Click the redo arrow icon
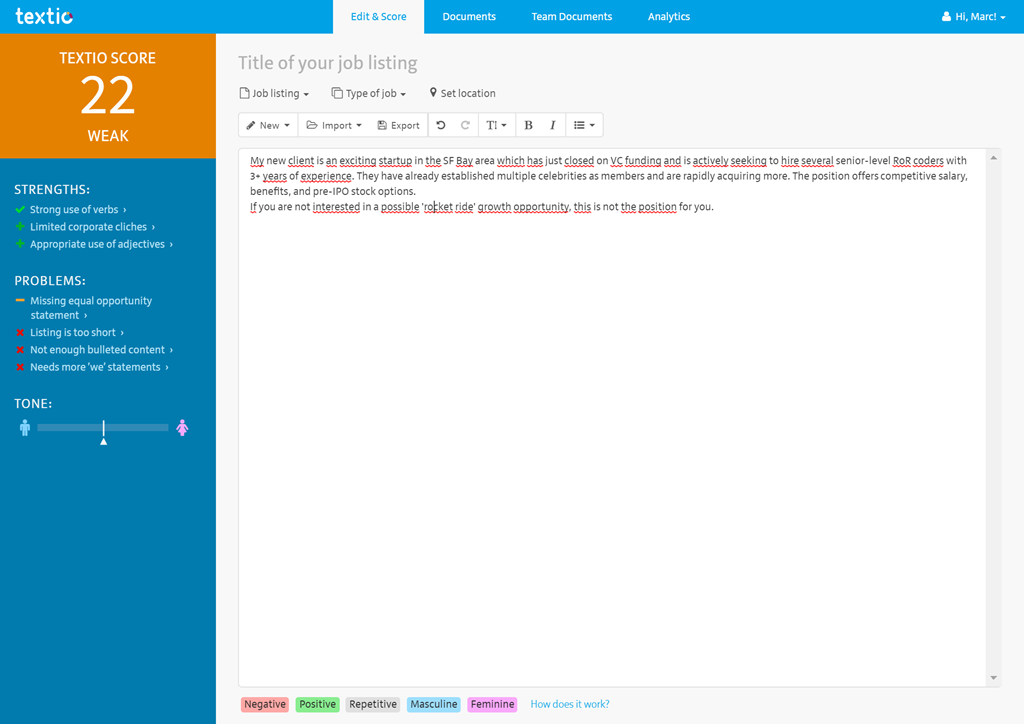Image resolution: width=1024 pixels, height=724 pixels. pyautogui.click(x=465, y=125)
